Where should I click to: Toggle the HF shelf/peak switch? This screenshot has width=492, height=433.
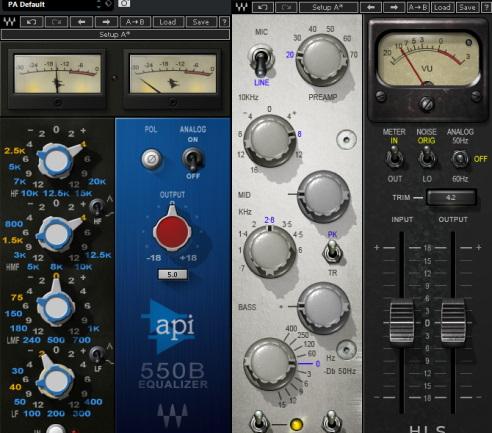click(x=97, y=207)
